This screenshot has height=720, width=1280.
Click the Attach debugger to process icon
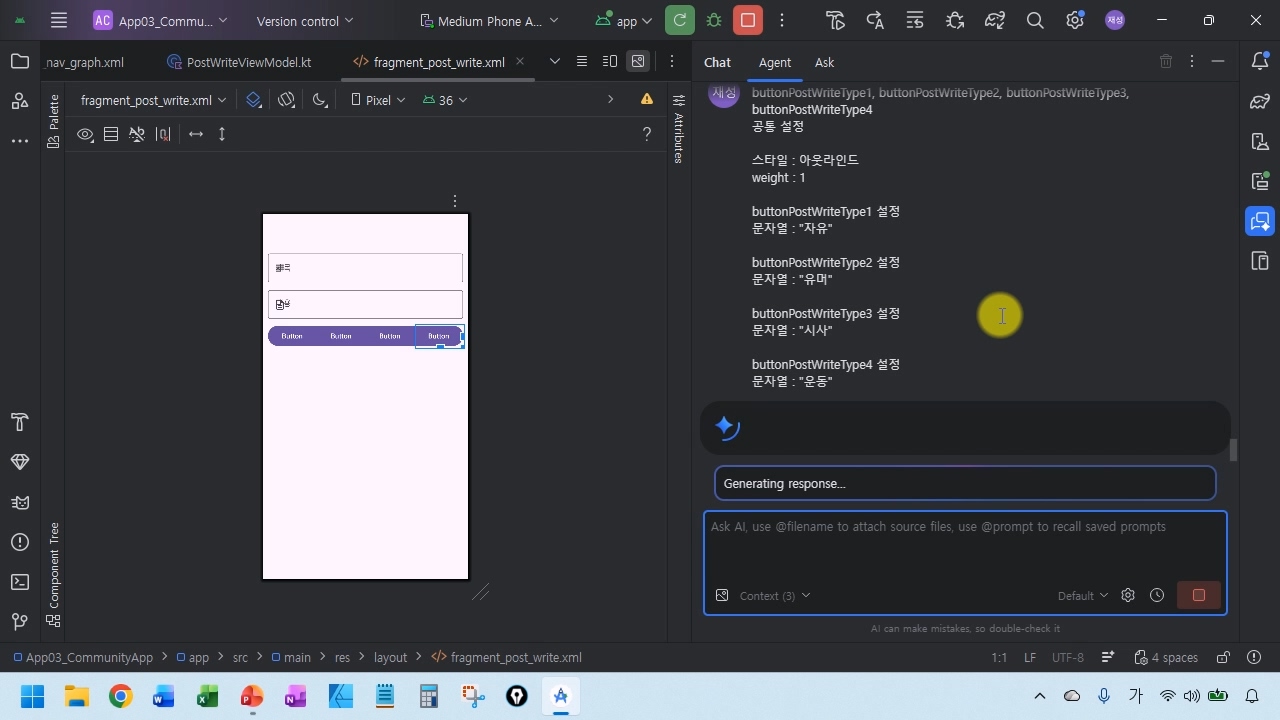click(x=955, y=20)
